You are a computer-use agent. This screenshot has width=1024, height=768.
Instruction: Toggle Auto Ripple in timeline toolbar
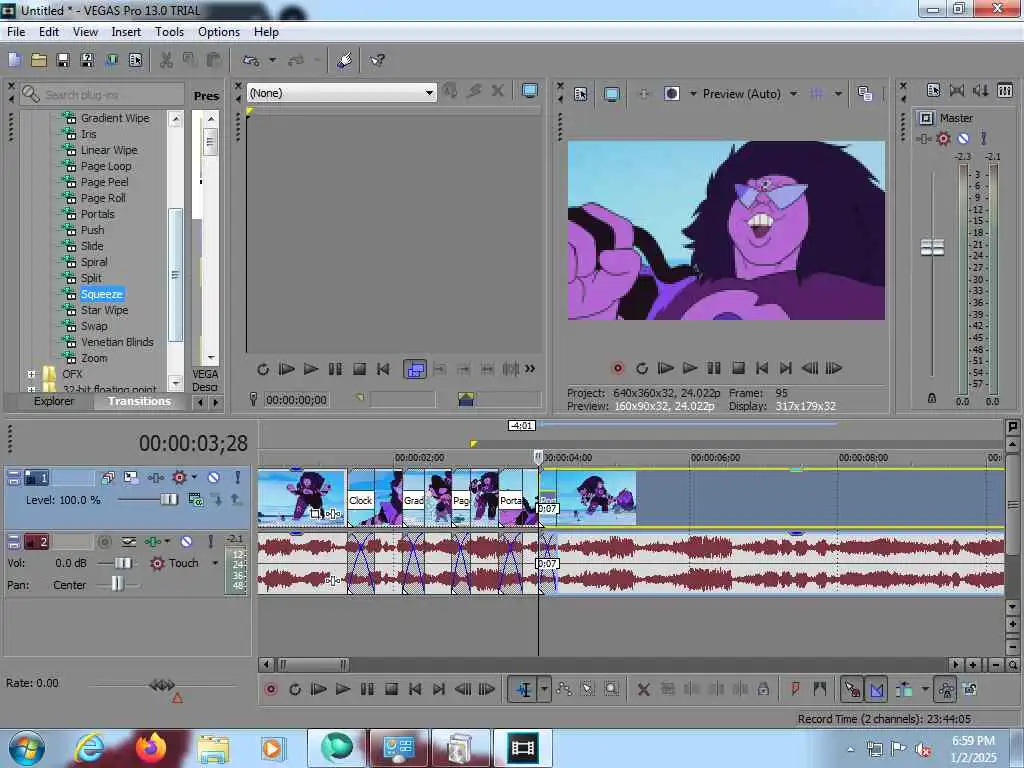point(905,689)
